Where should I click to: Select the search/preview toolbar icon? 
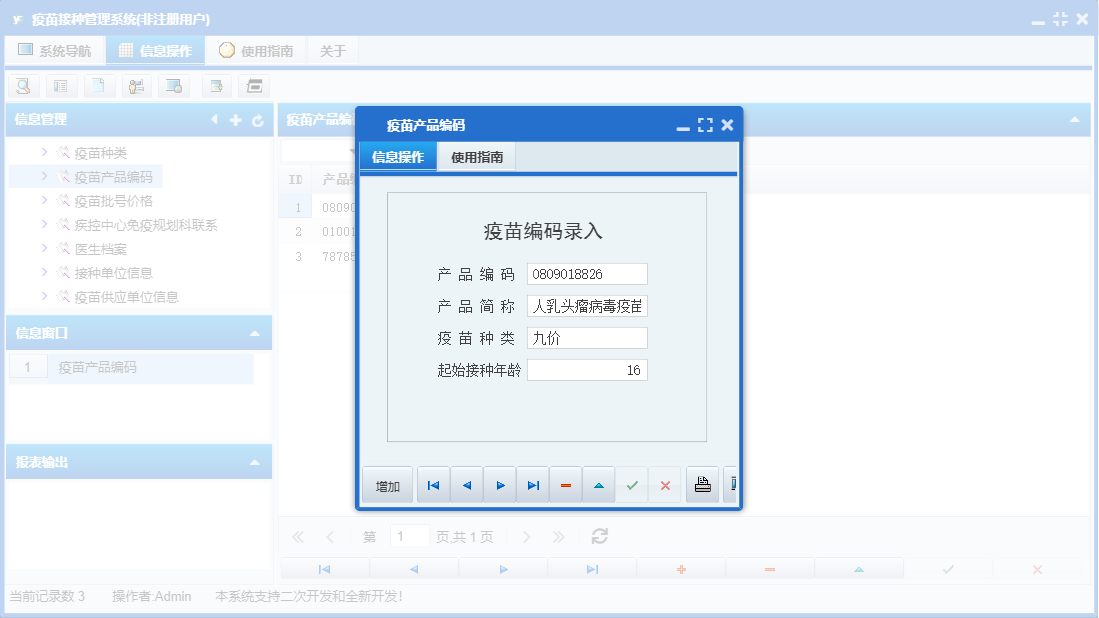22,86
